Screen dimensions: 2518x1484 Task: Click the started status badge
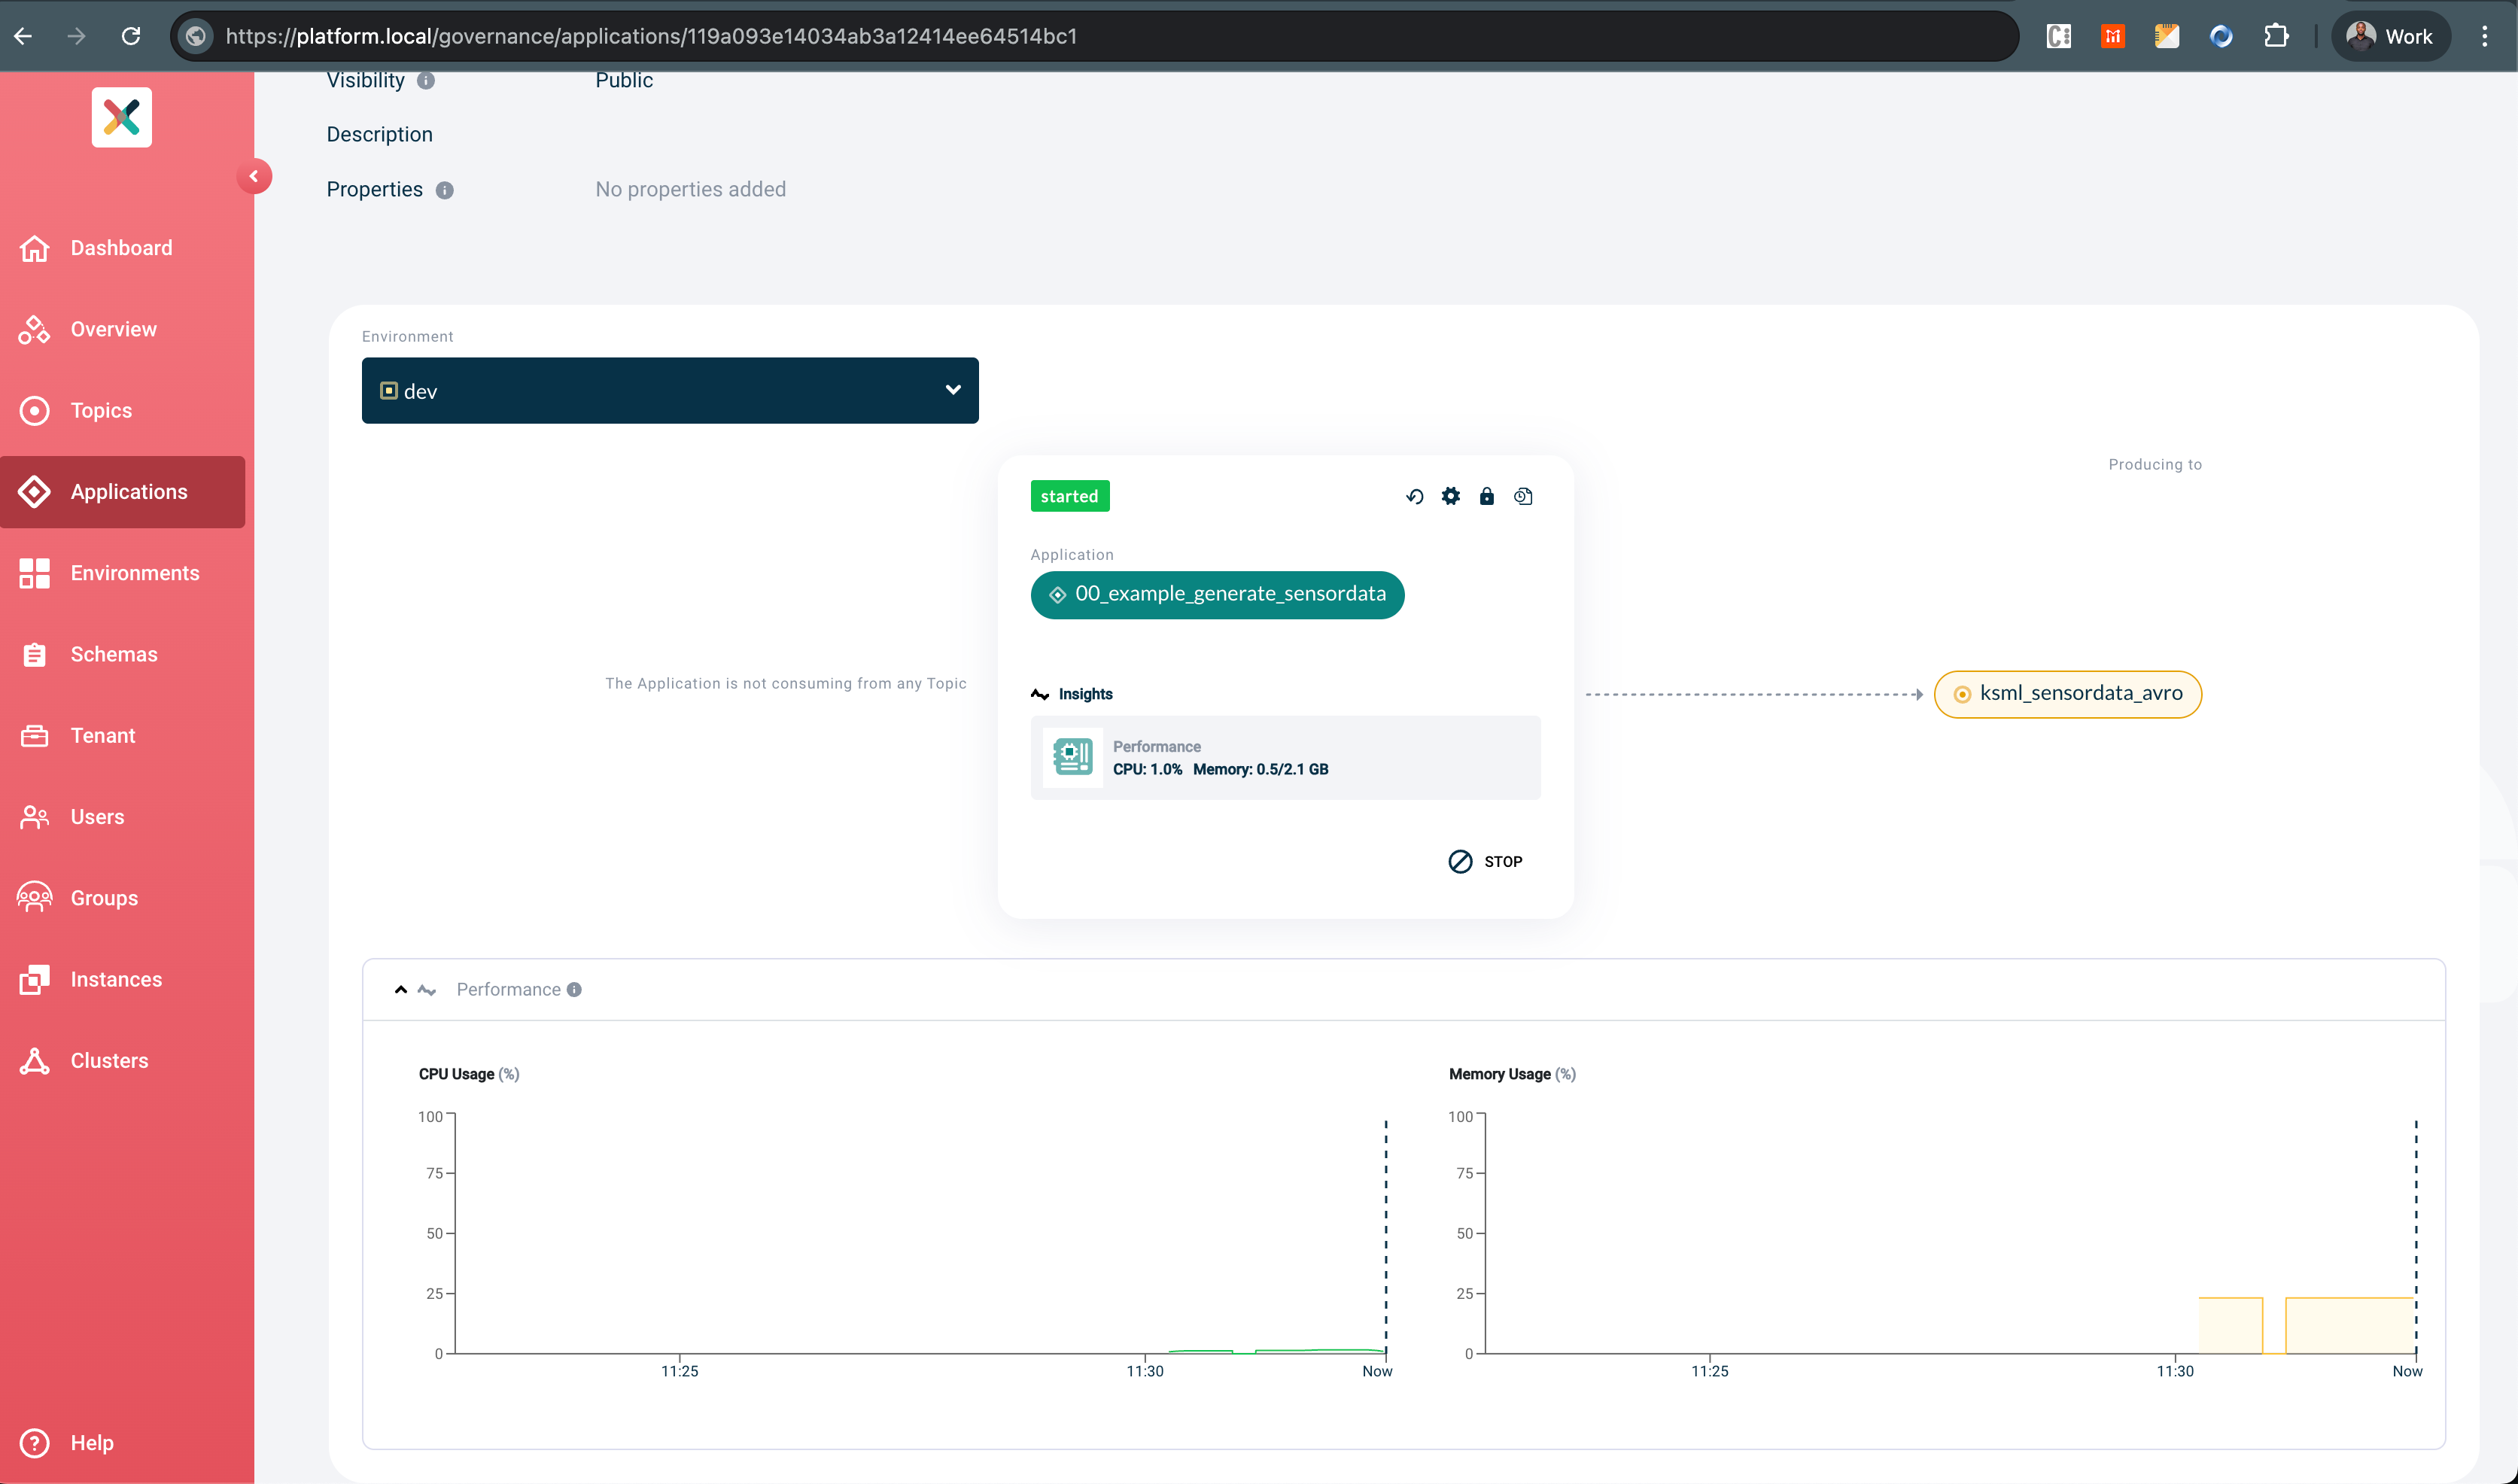1070,495
